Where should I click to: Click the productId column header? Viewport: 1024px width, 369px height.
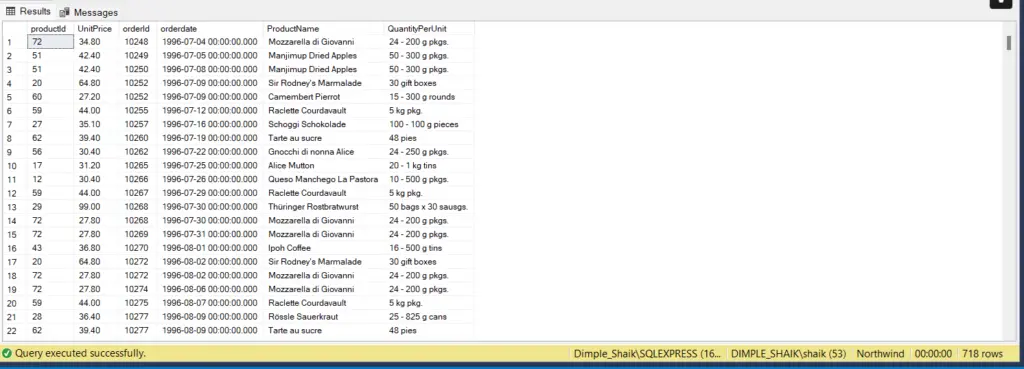[50, 29]
